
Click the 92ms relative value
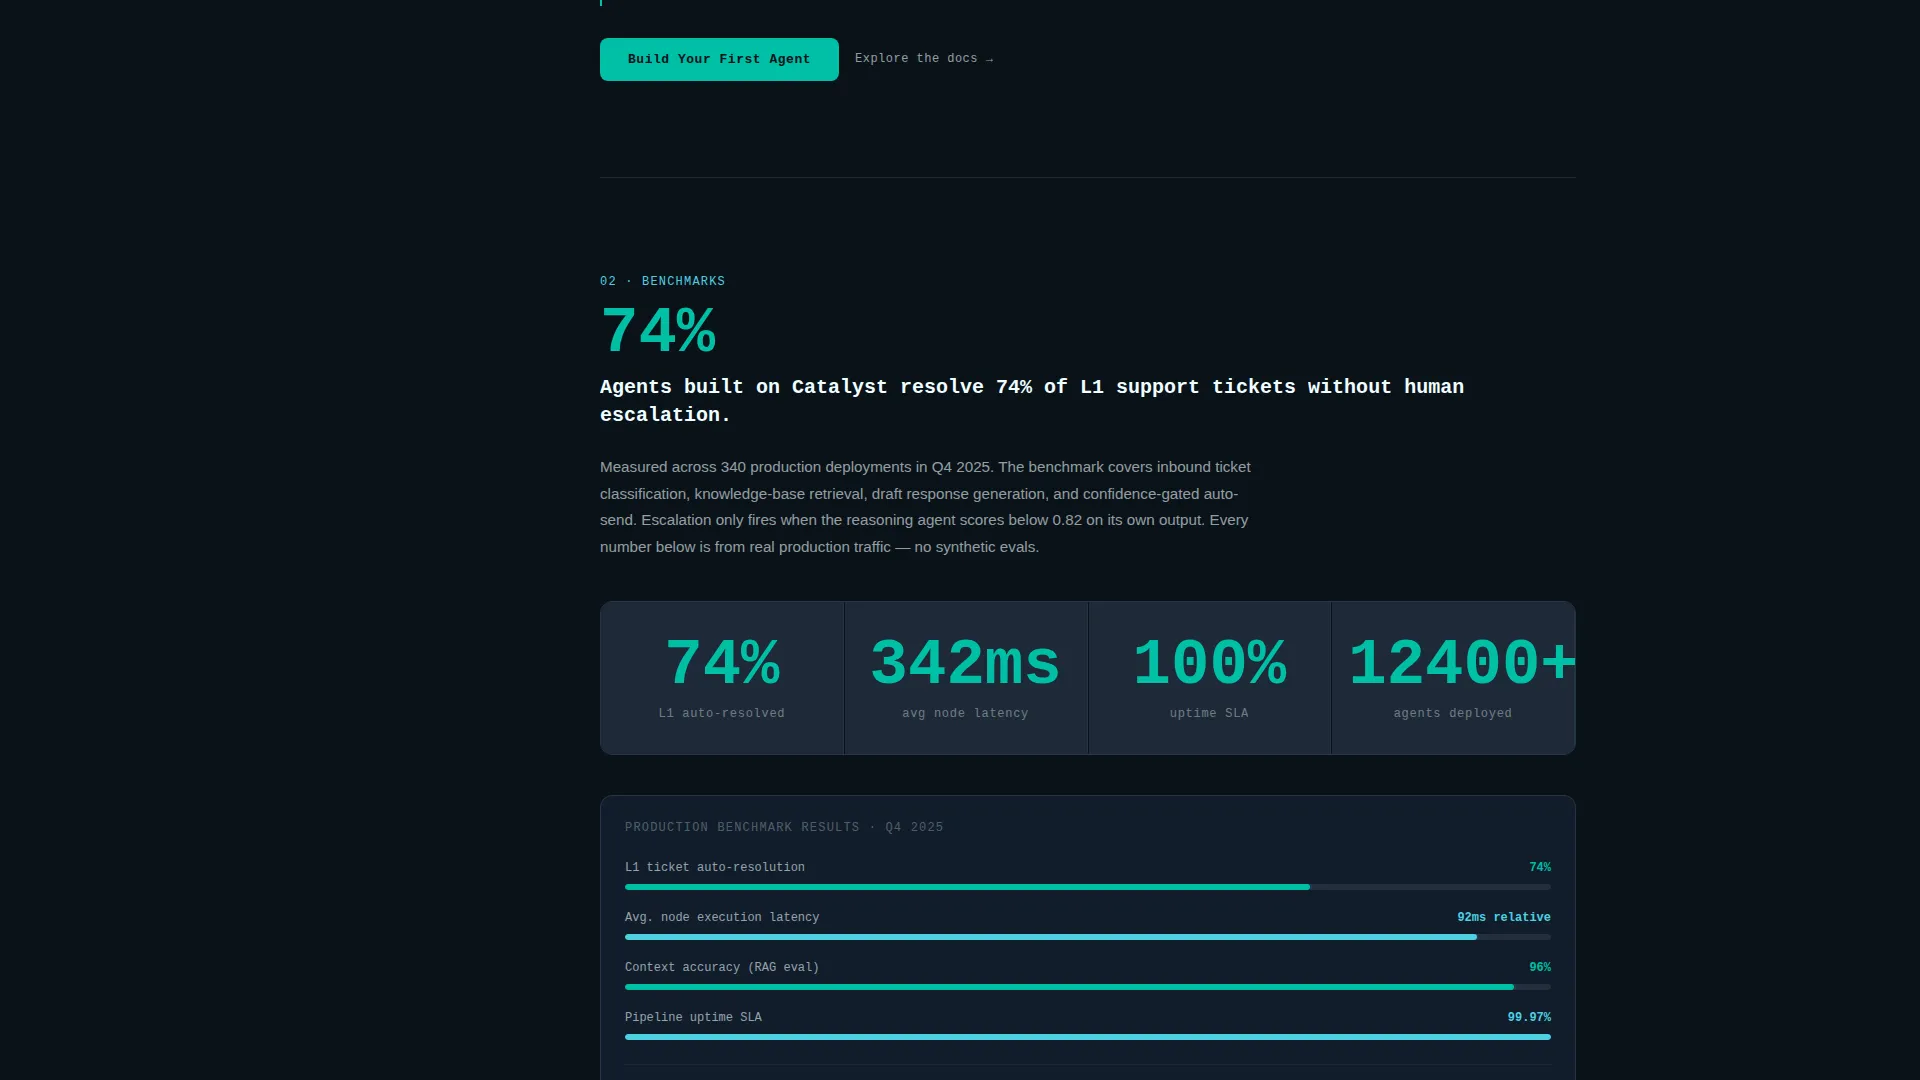click(x=1504, y=917)
